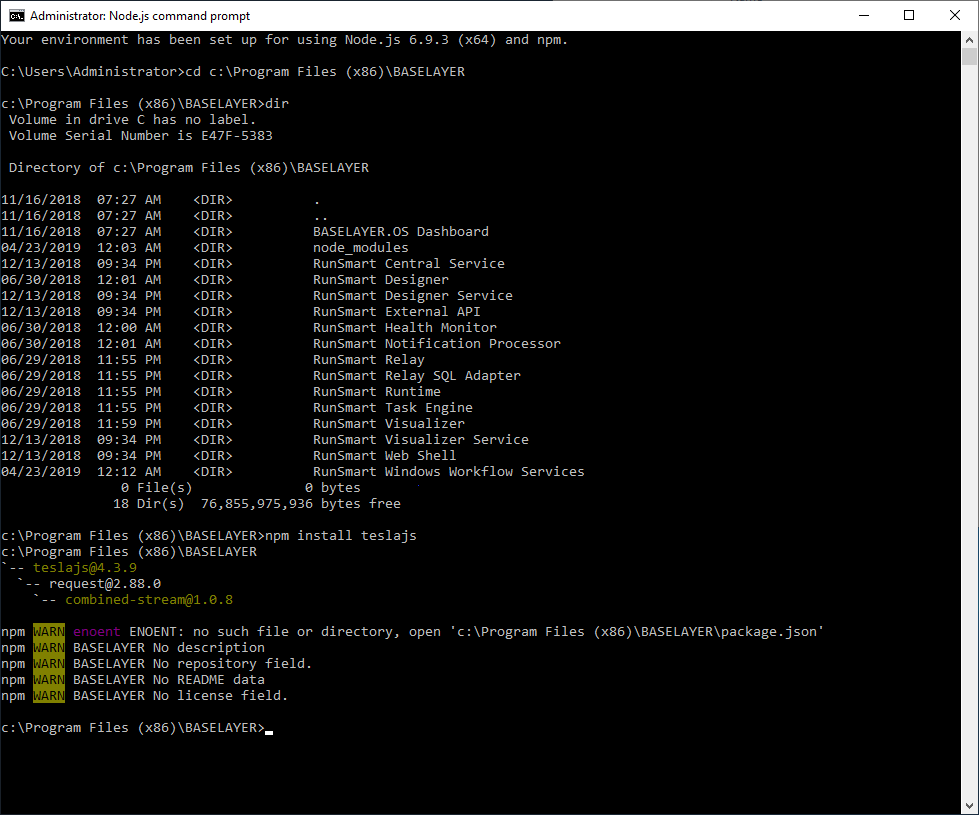Click '76,855,975,936 bytes free' text

point(301,504)
